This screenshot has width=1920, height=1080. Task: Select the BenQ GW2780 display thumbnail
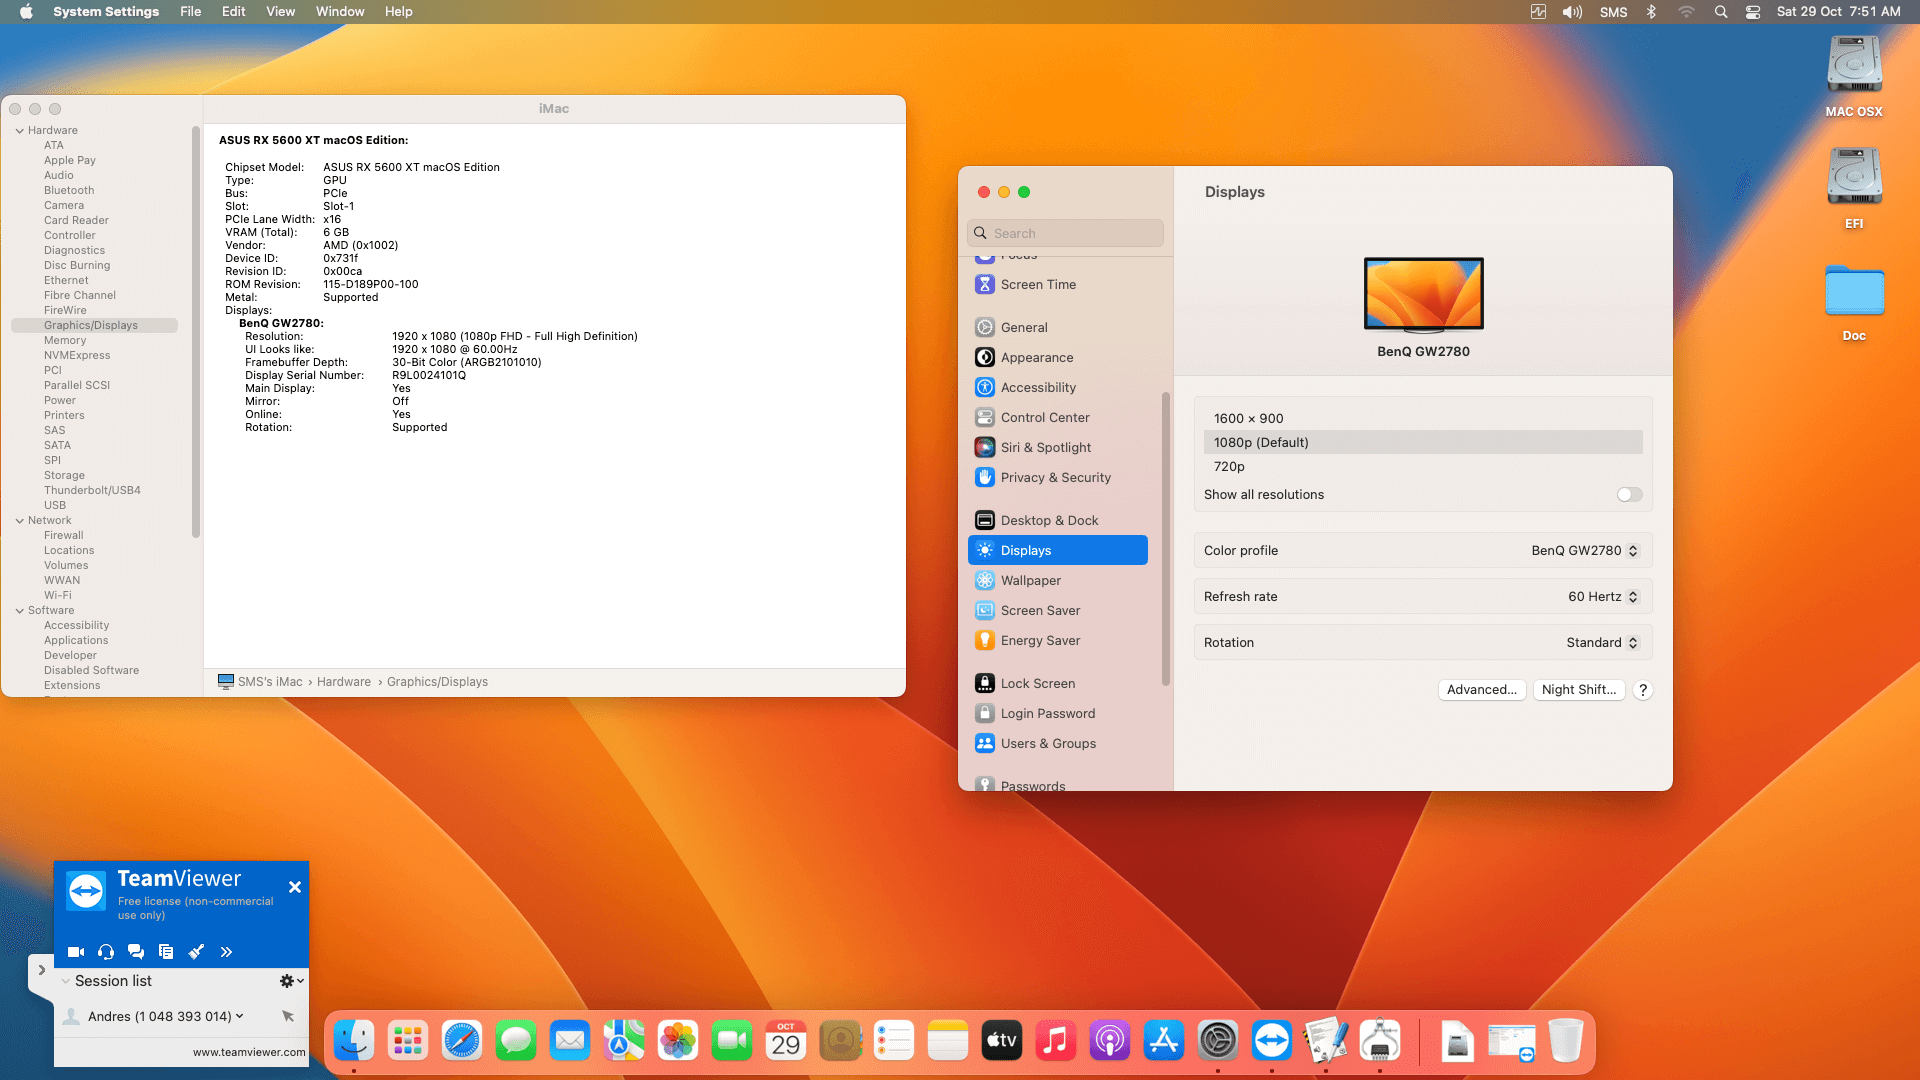pos(1424,296)
